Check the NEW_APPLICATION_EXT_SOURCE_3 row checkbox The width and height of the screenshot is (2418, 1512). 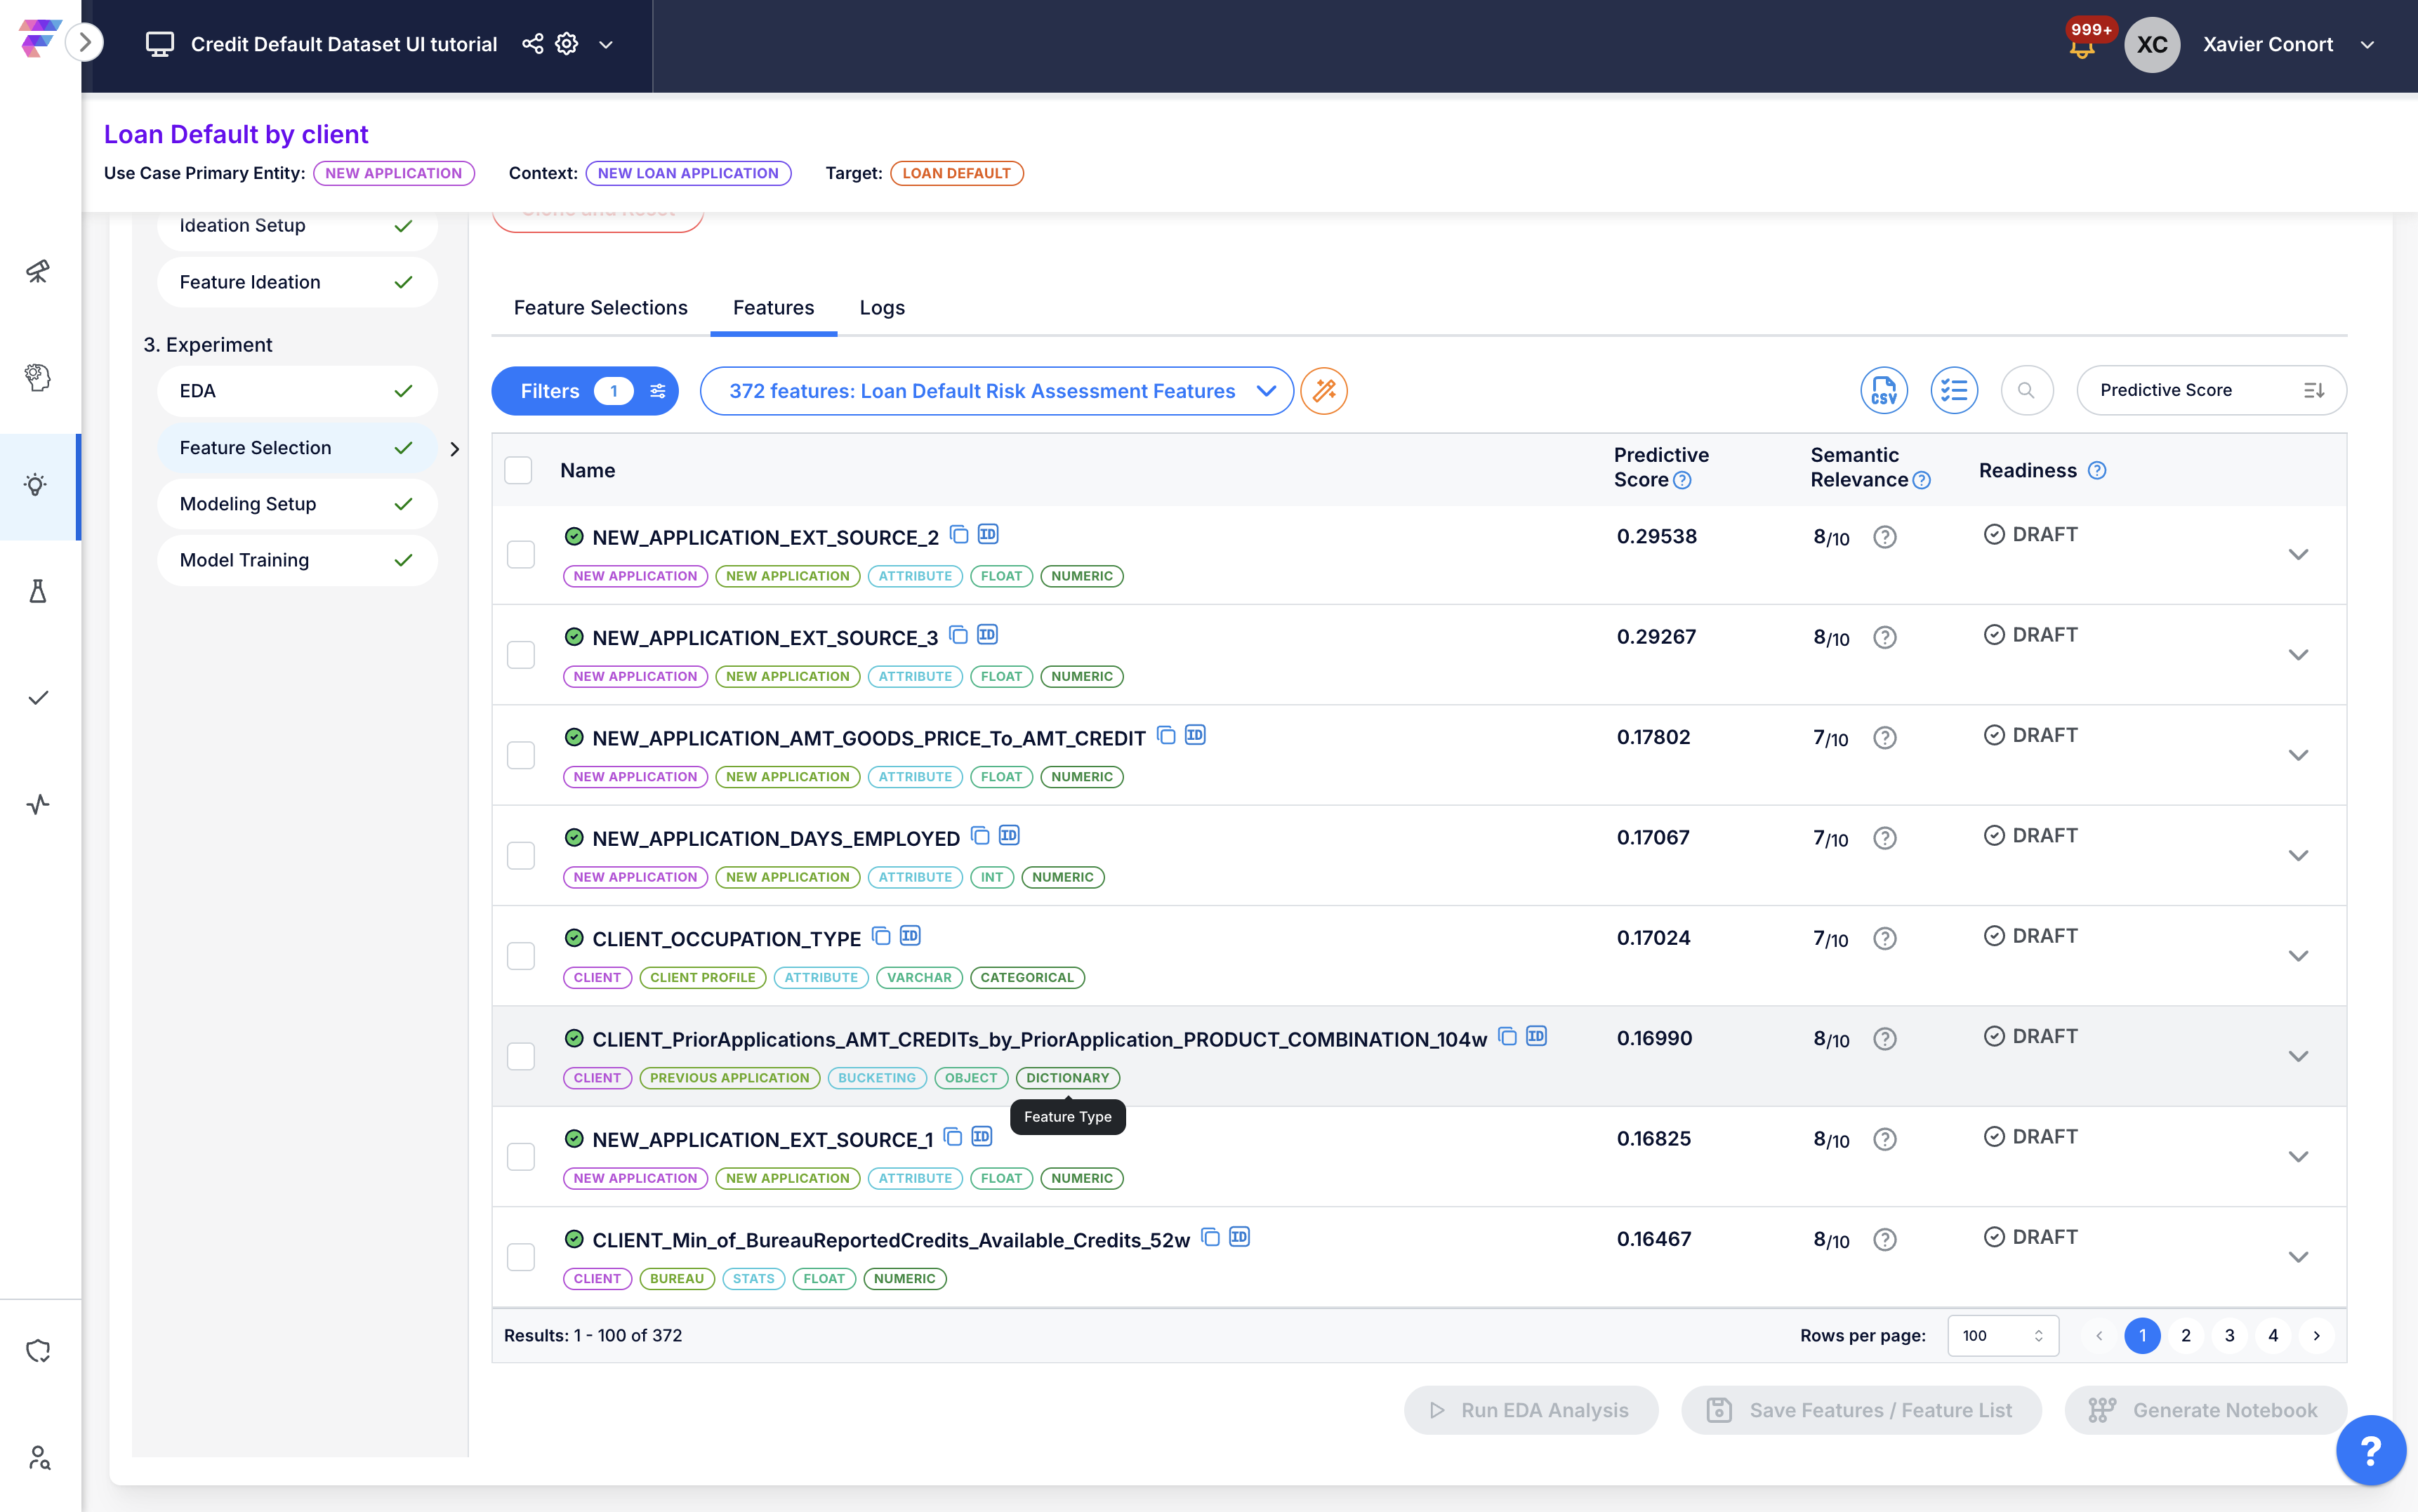(520, 655)
